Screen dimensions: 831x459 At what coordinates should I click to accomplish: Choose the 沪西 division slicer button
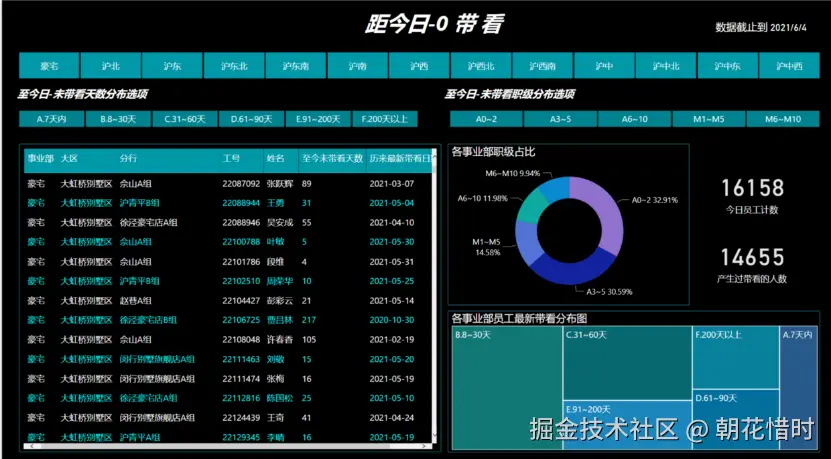coord(419,66)
